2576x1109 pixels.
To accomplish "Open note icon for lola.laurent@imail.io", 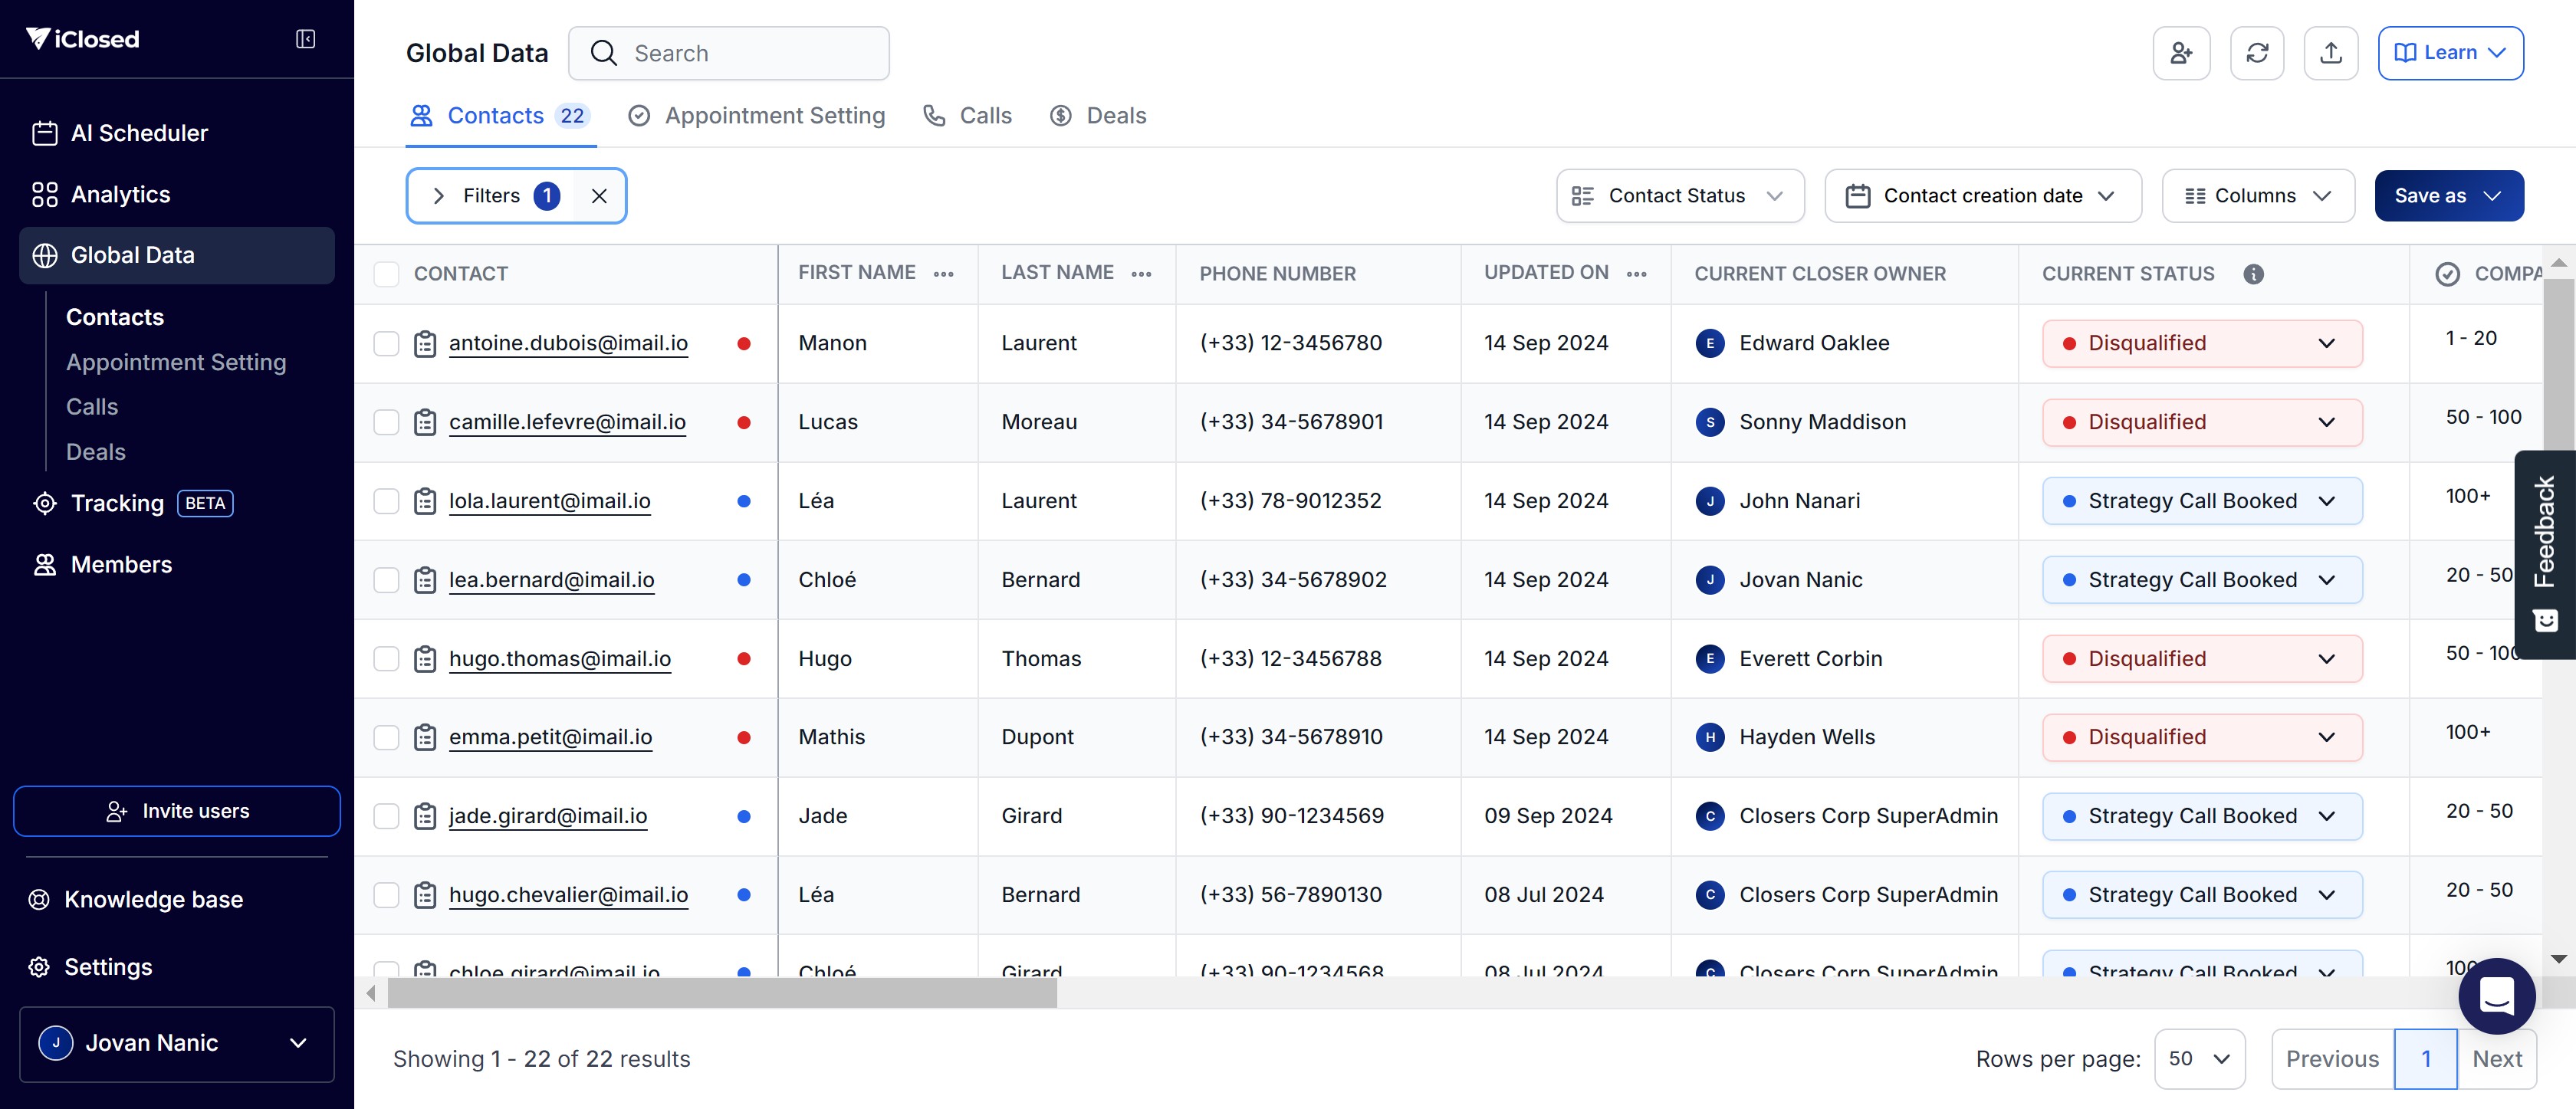I will [425, 501].
